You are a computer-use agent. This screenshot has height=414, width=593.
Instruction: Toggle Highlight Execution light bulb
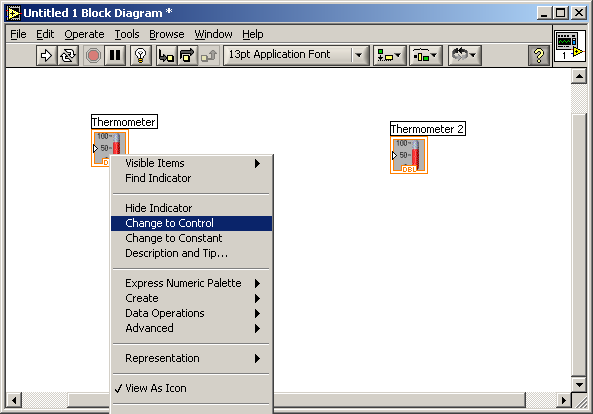pos(141,56)
